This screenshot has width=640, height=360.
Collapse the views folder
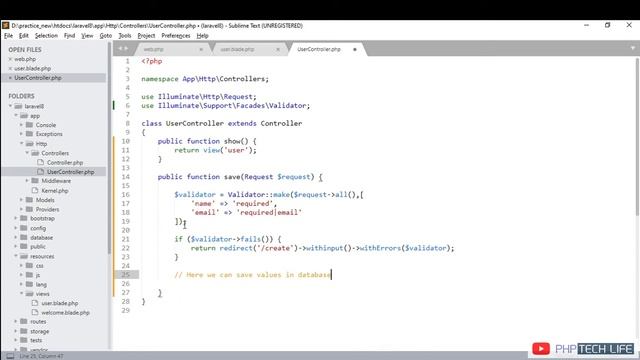tap(22, 294)
